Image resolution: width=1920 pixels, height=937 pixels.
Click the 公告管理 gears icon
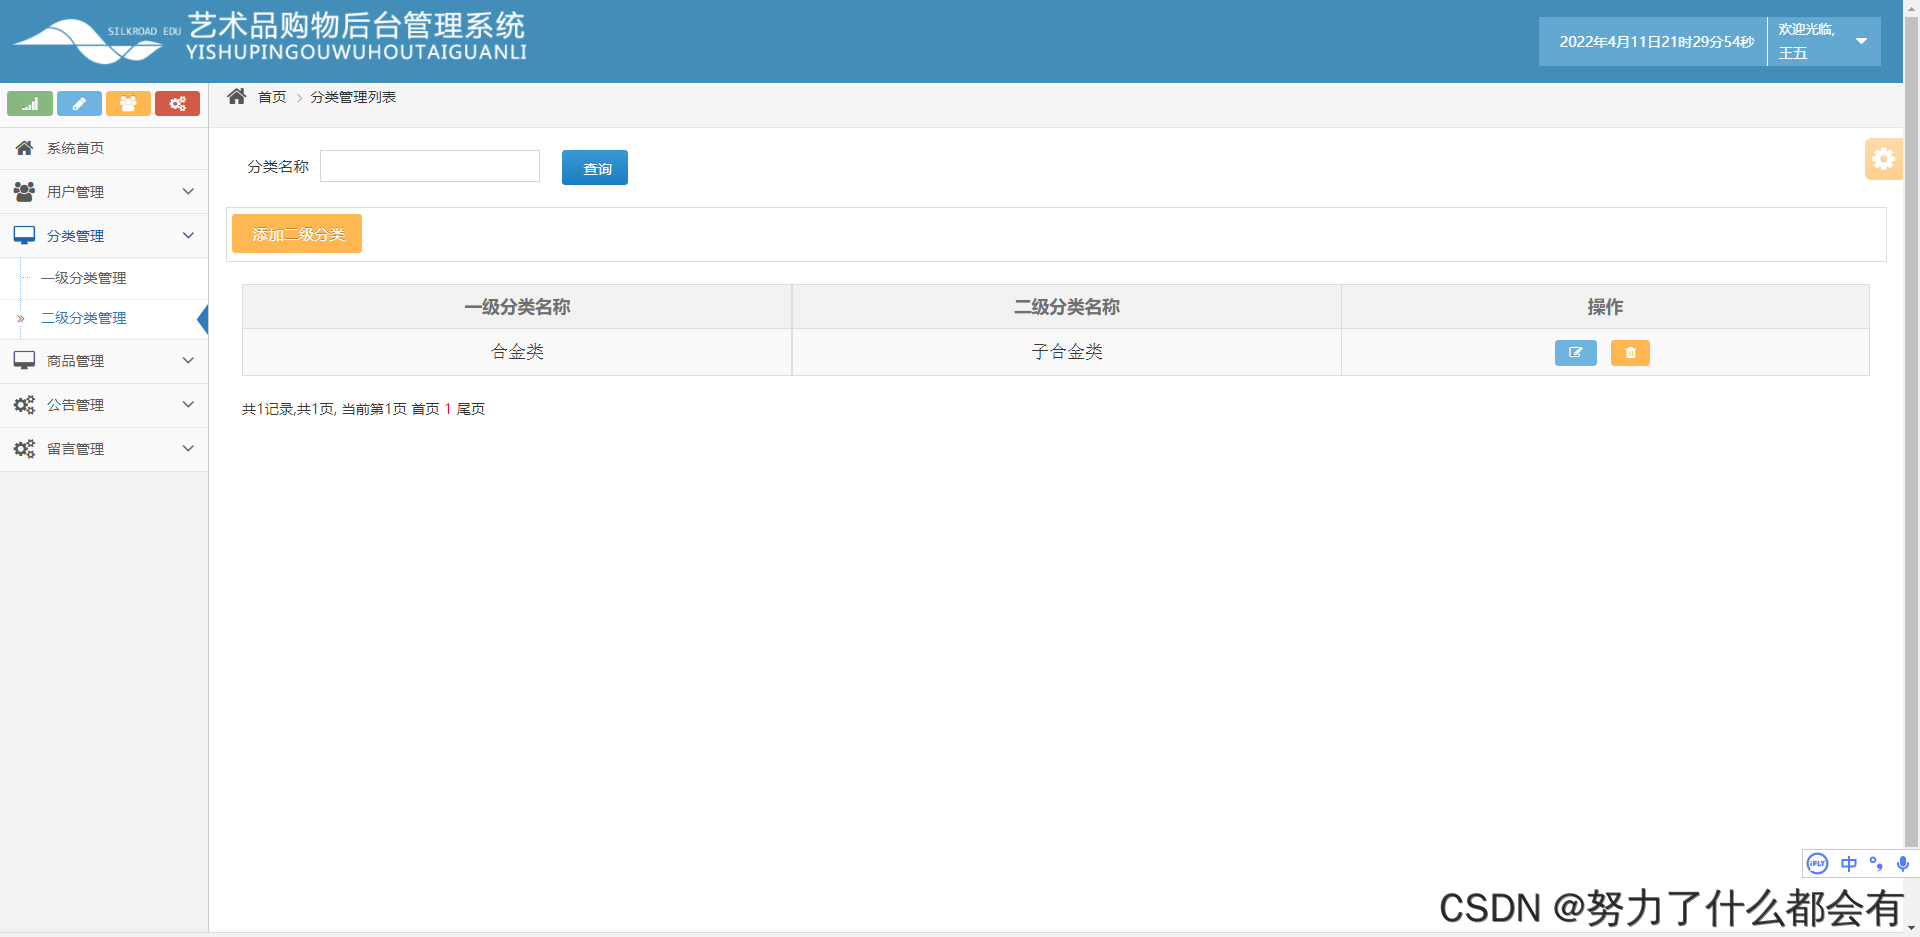pyautogui.click(x=24, y=405)
